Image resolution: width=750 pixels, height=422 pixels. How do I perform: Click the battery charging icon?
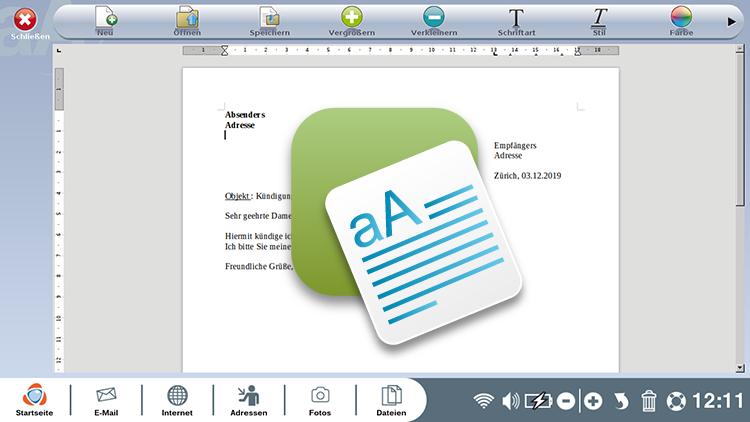(539, 400)
